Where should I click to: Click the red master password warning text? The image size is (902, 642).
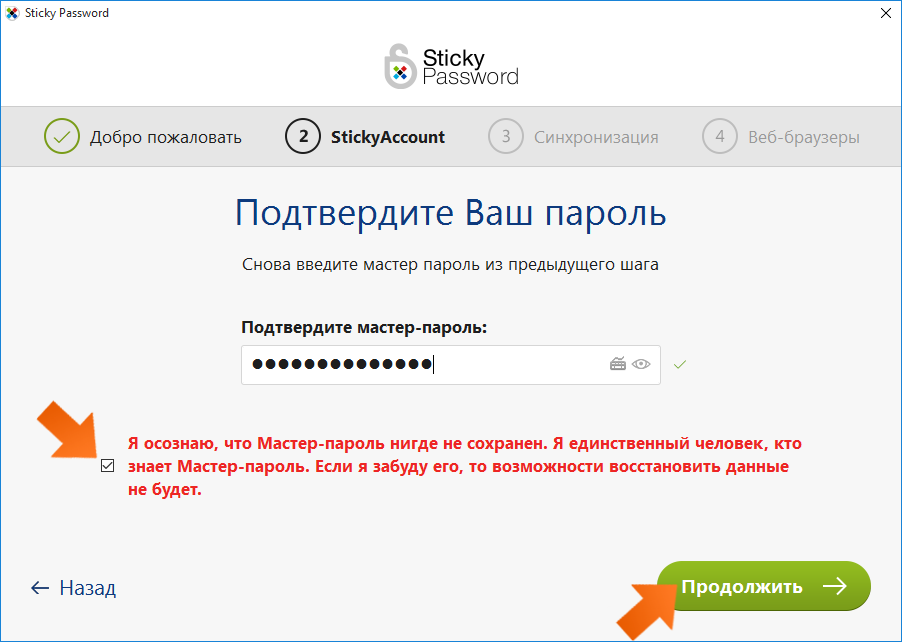click(465, 467)
